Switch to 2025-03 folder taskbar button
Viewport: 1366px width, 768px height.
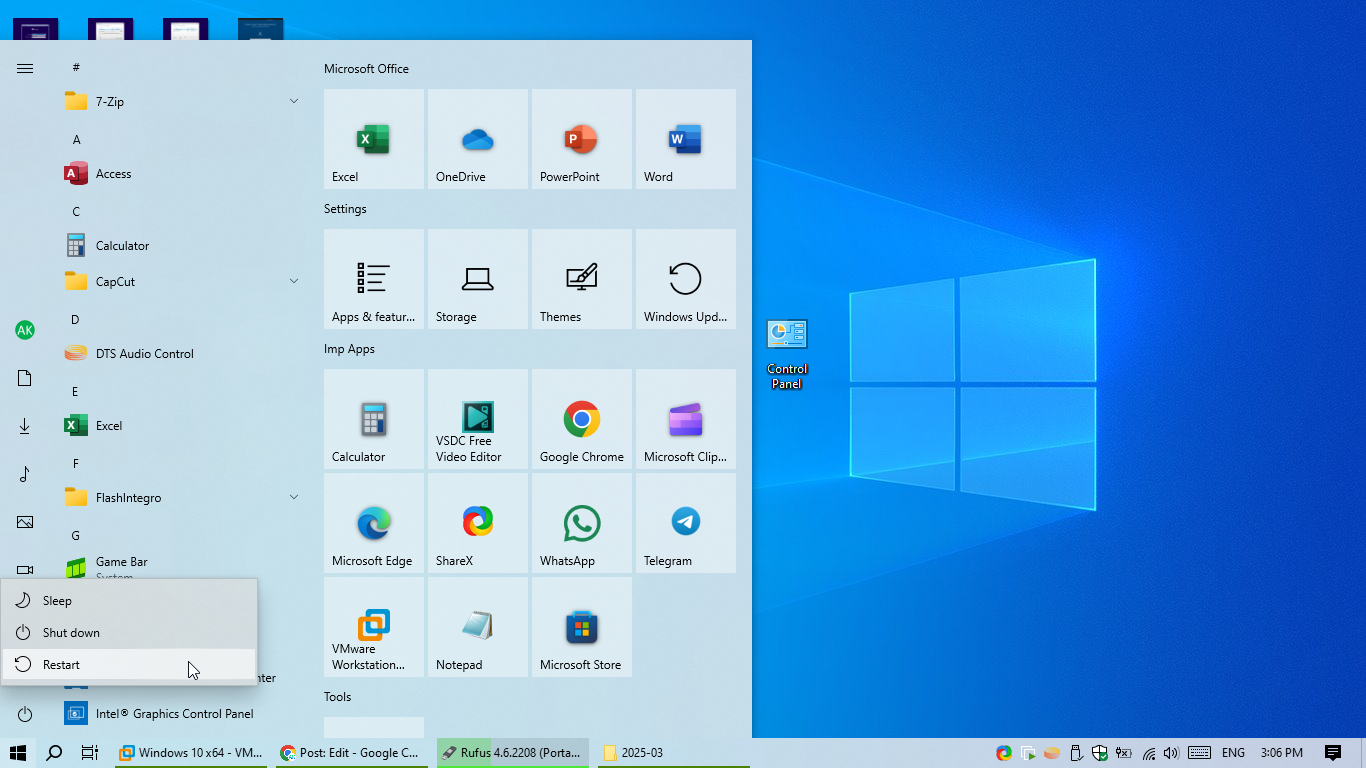[x=674, y=753]
